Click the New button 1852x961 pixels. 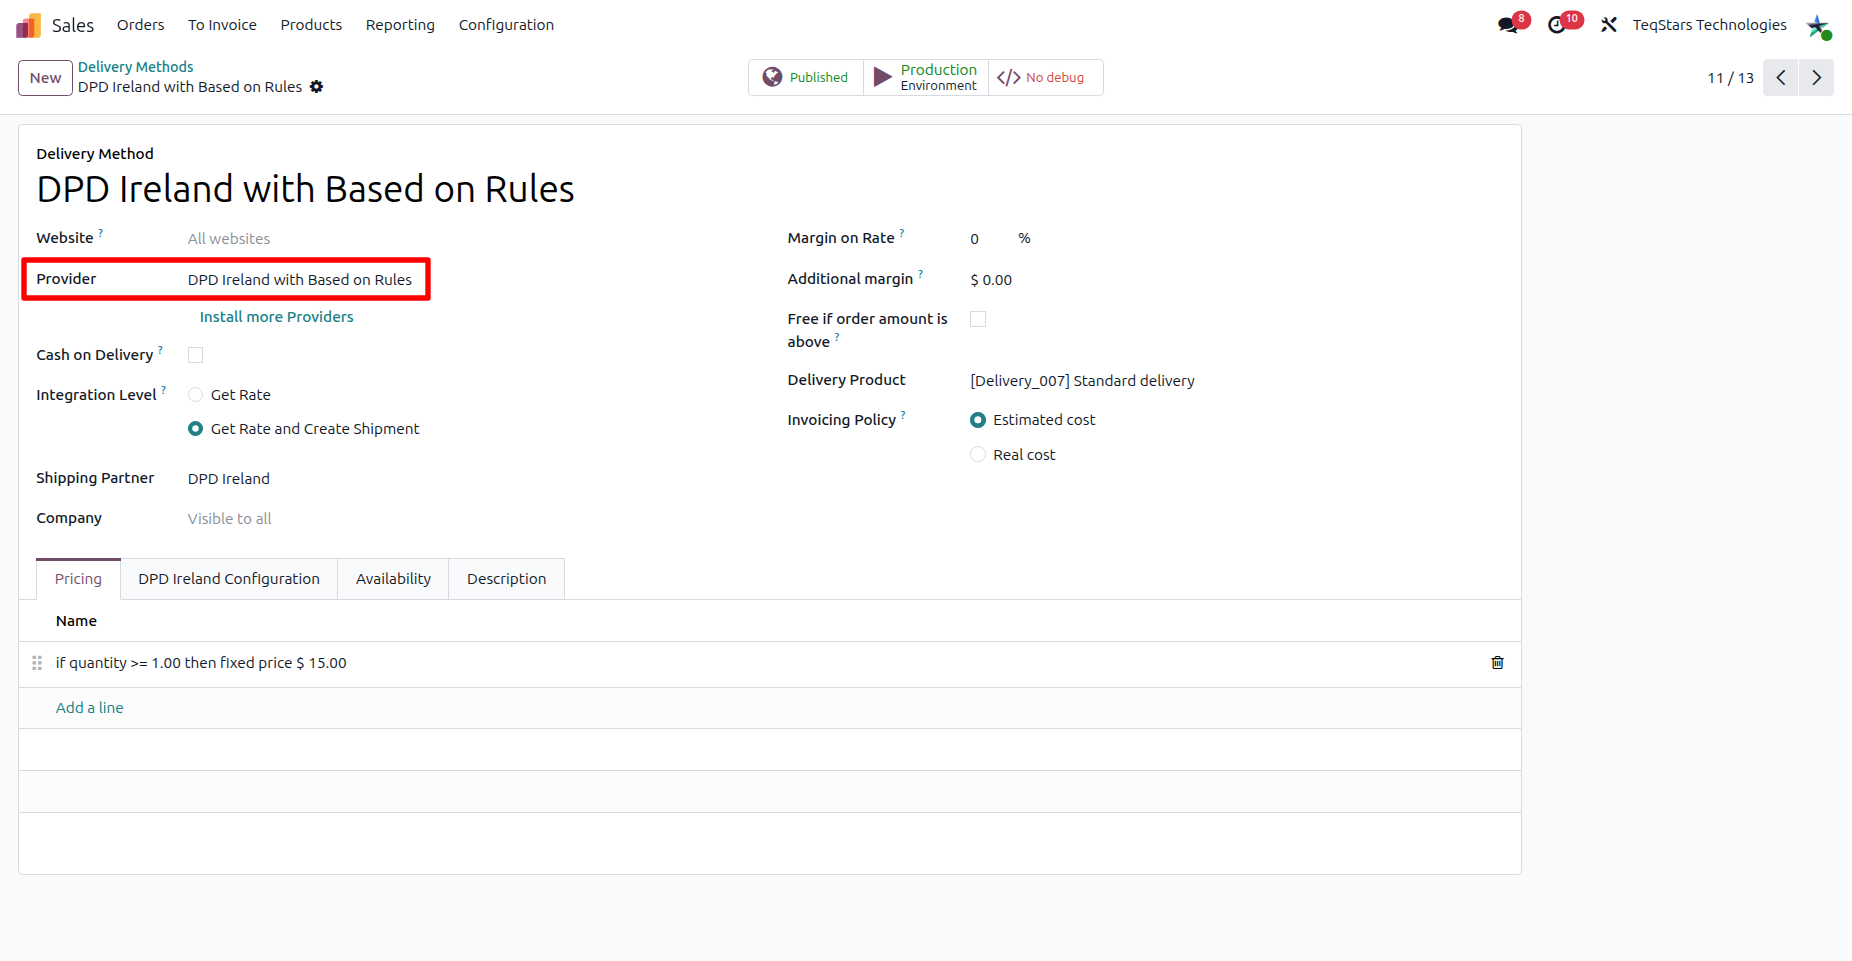45,78
